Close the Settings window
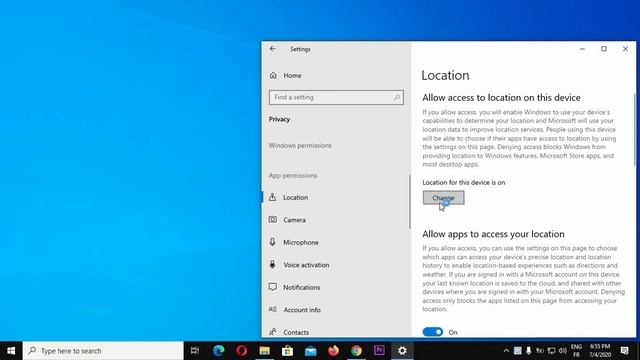This screenshot has height=360, width=640. tap(625, 49)
